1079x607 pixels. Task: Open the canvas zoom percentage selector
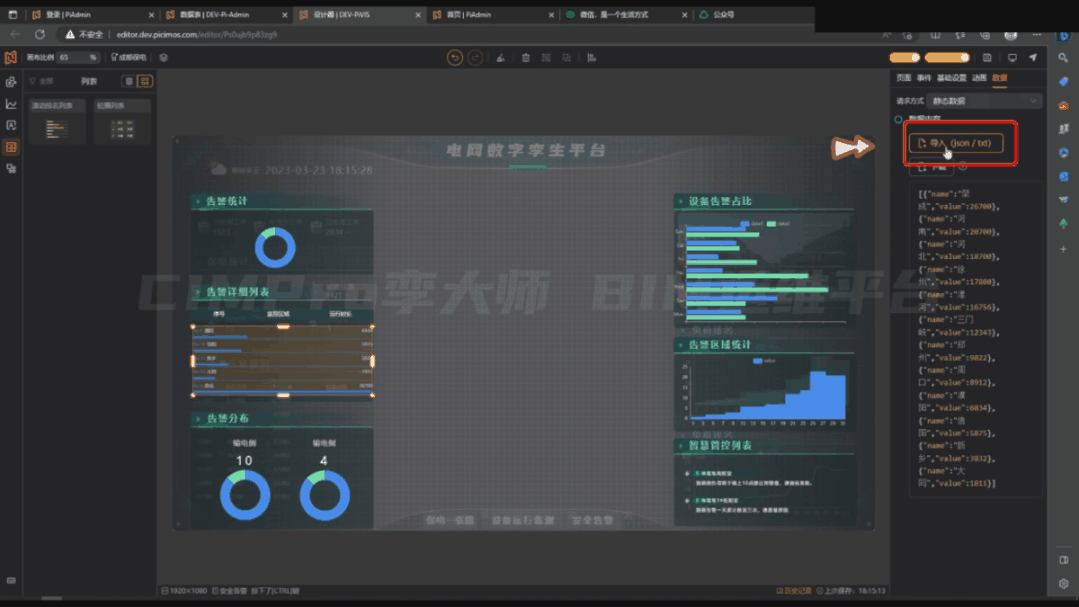(x=77, y=57)
